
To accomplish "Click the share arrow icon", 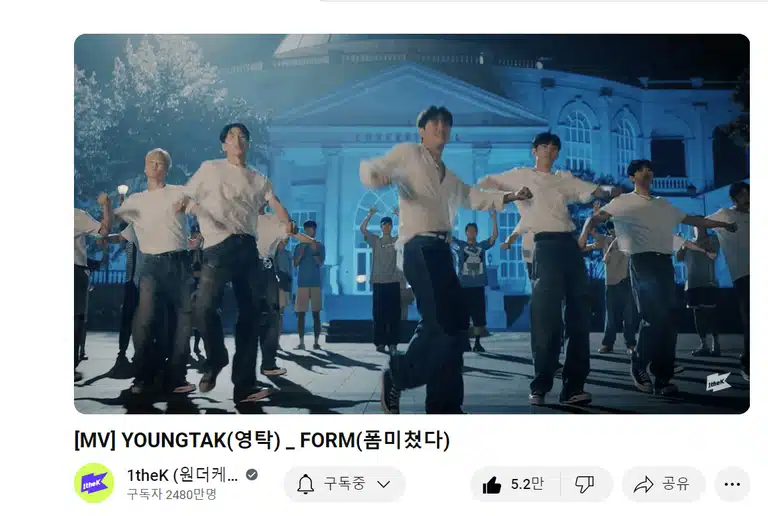I will pyautogui.click(x=643, y=484).
